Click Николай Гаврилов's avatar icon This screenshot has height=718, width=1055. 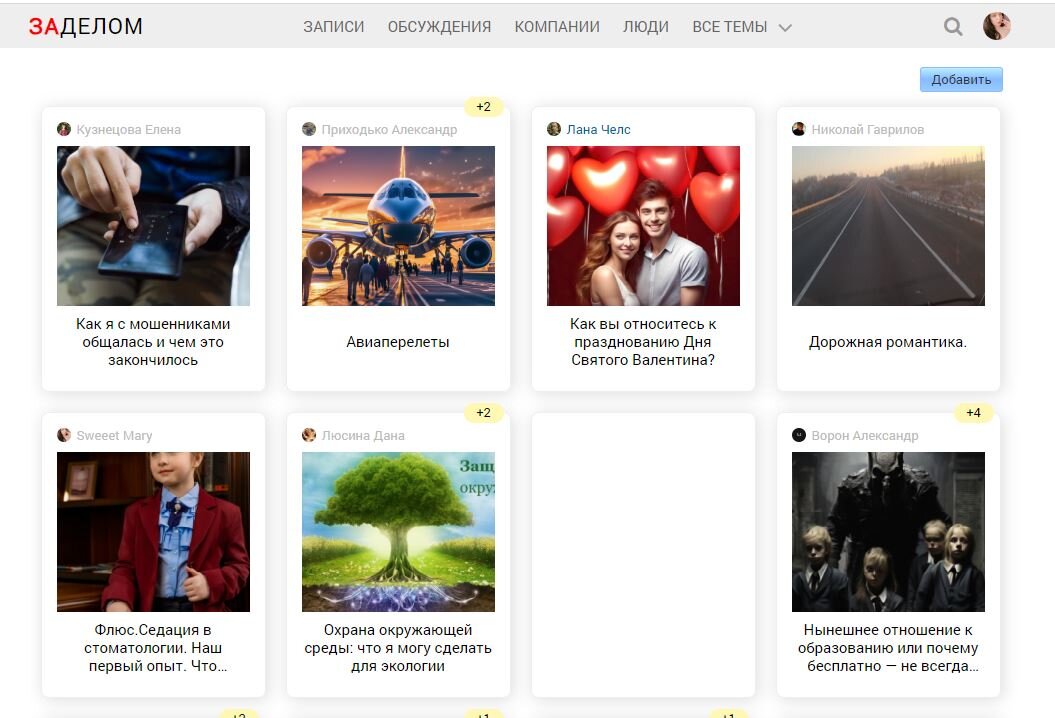click(798, 129)
